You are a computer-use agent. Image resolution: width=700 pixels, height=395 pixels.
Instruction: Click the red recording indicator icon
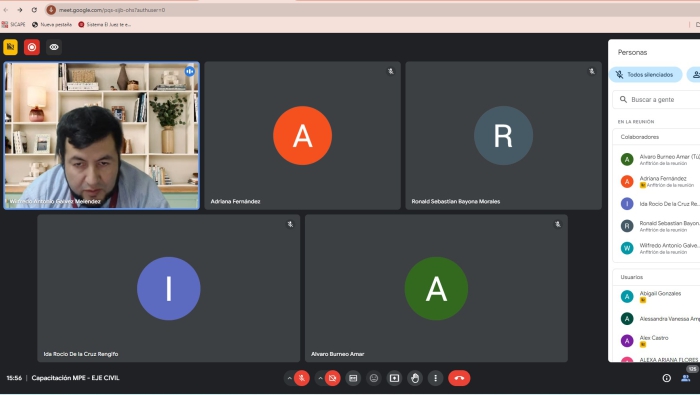(x=32, y=47)
